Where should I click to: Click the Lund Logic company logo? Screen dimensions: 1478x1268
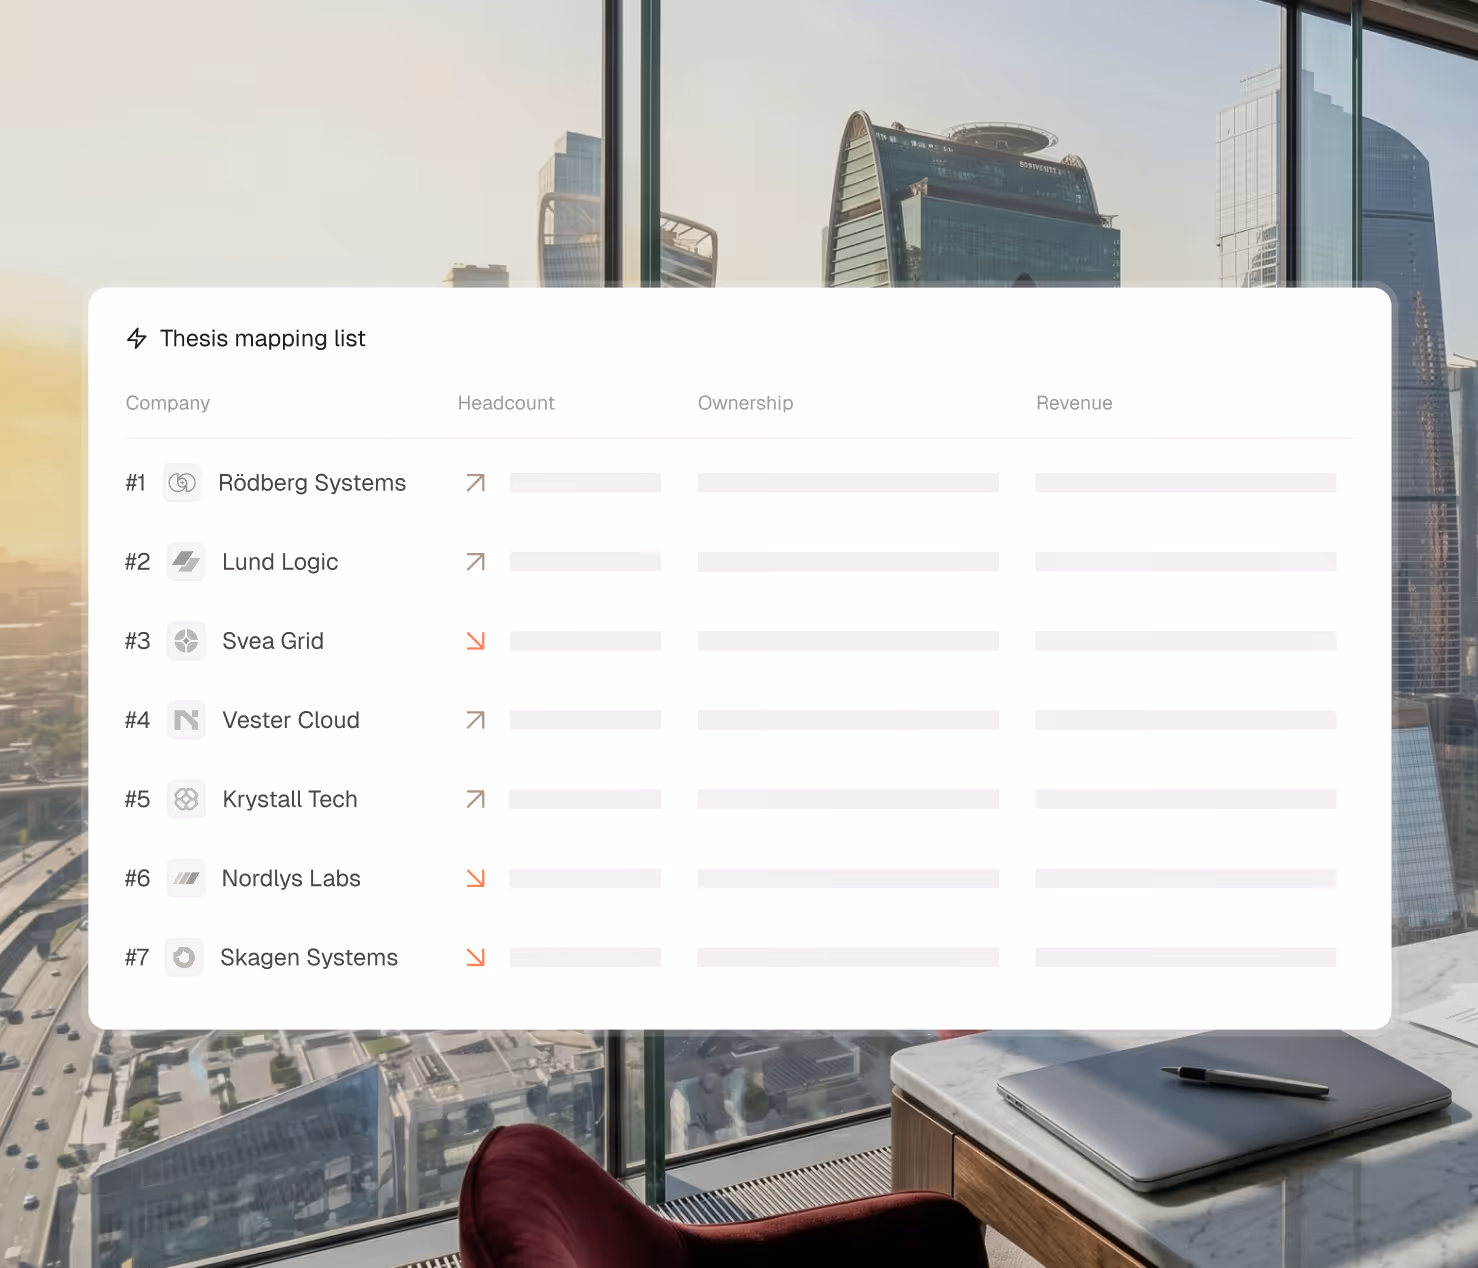coord(186,562)
